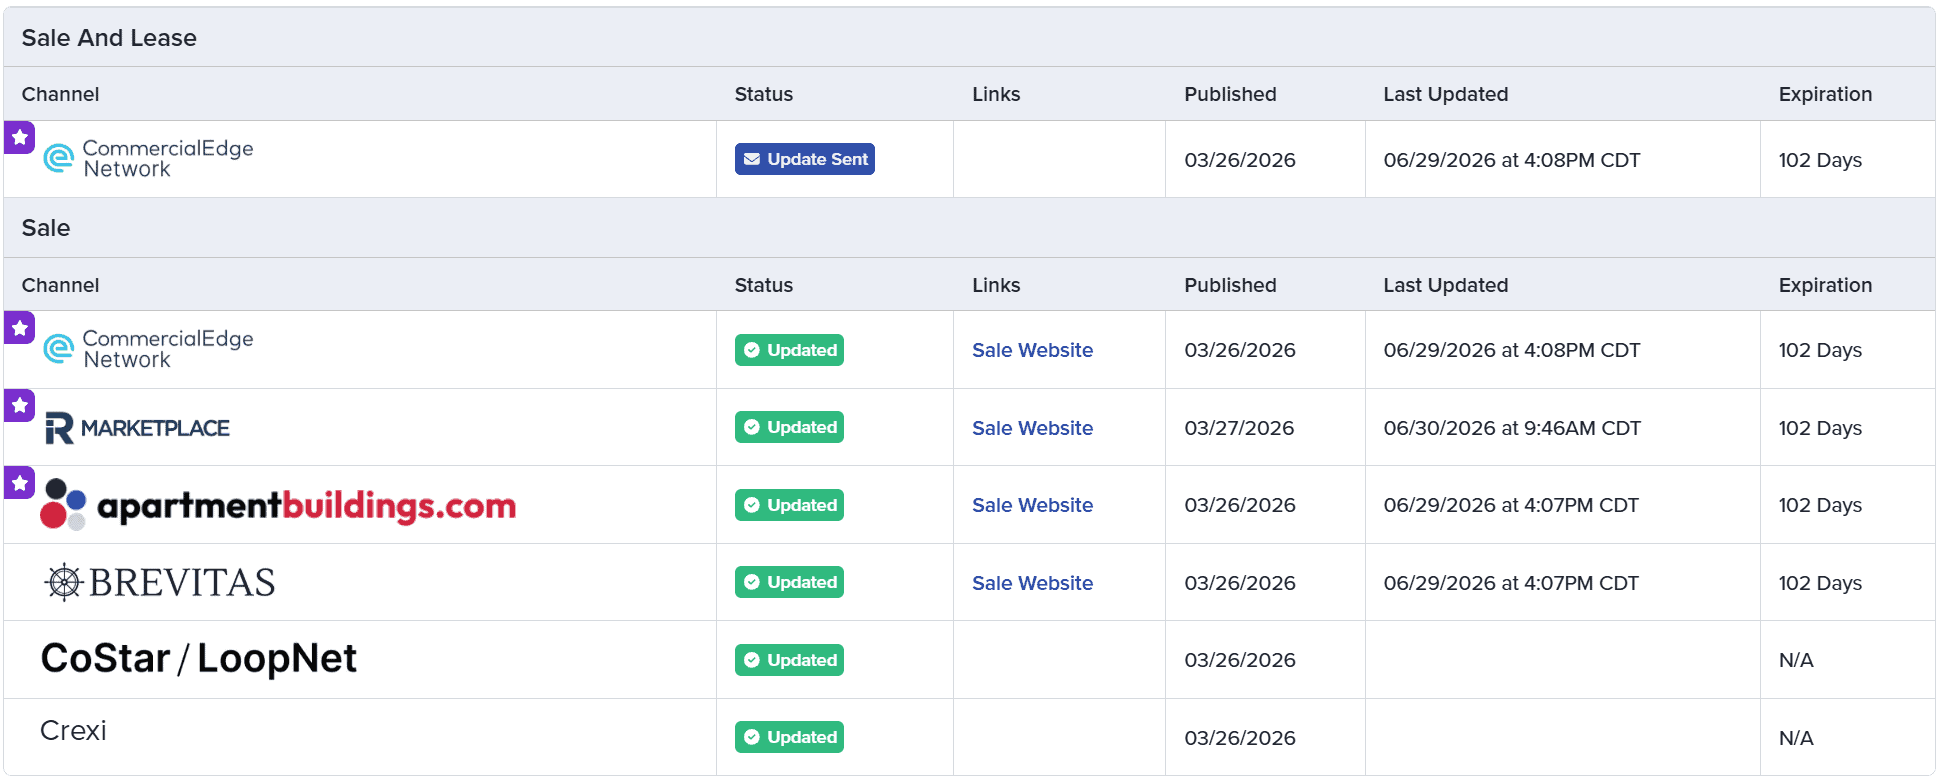Open the apartmentbuildings.com channel logo
The image size is (1944, 780).
click(x=278, y=505)
